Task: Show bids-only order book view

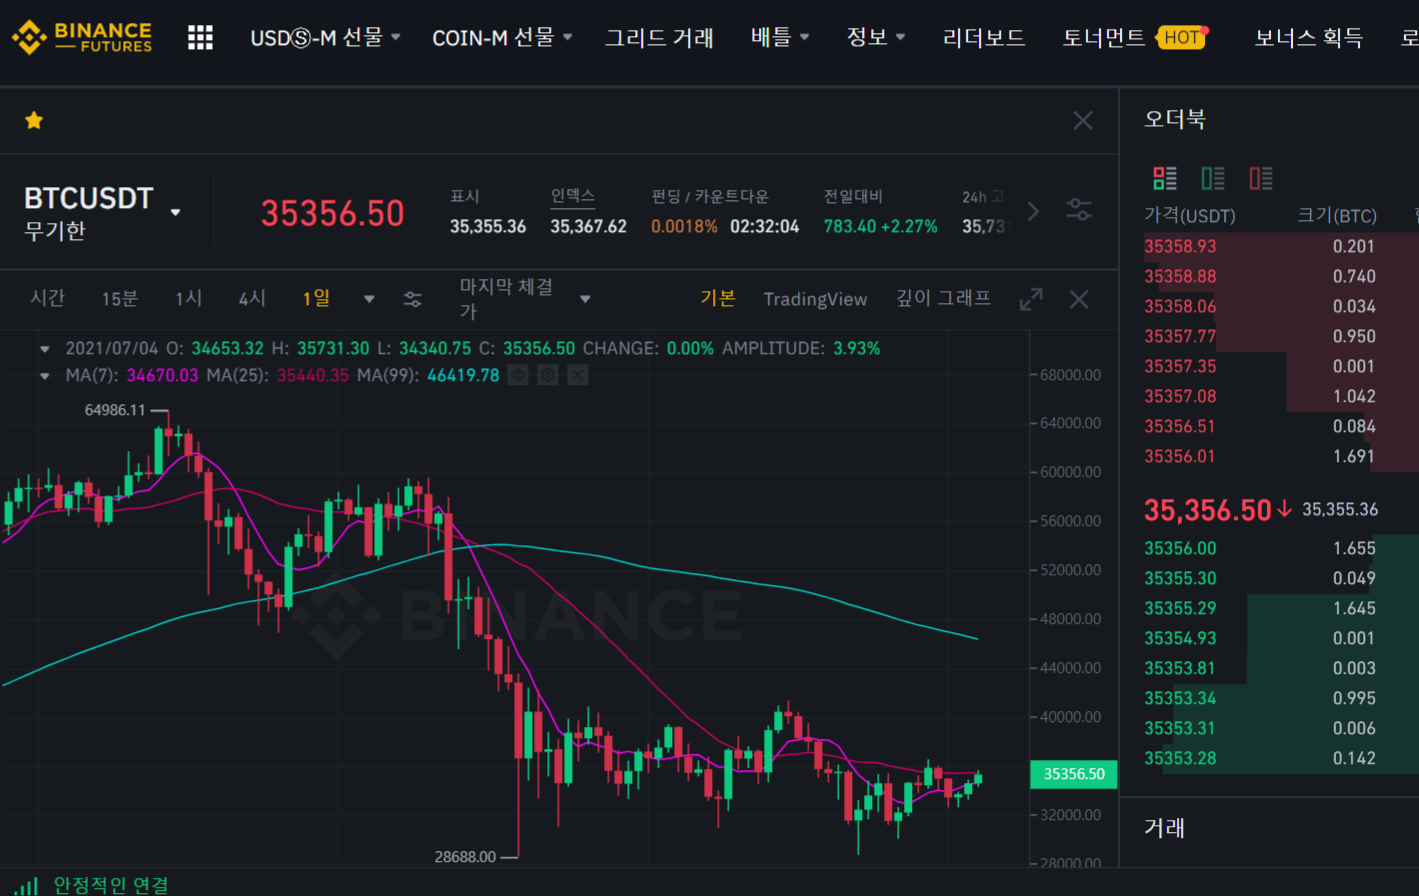Action: click(x=1213, y=178)
